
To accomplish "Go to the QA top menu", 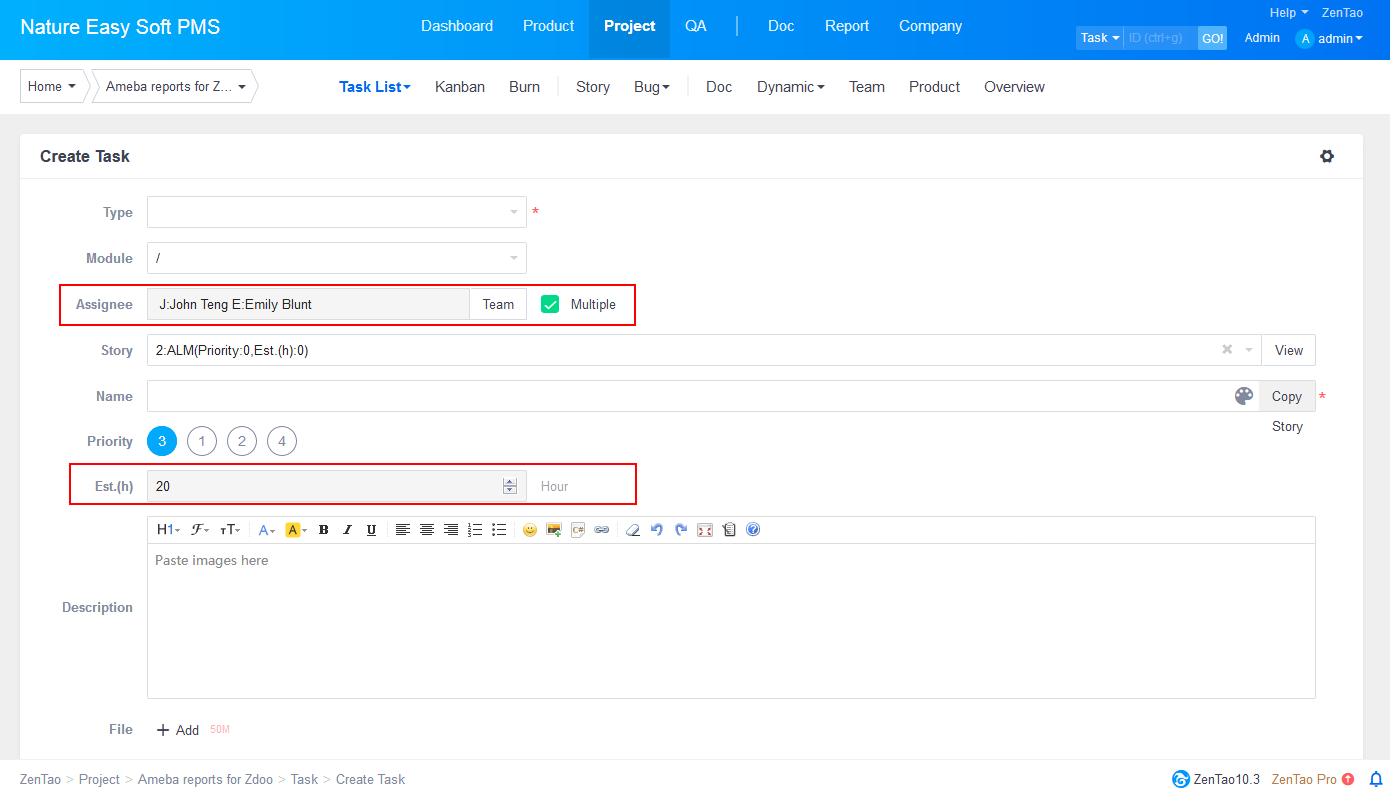I will 696,26.
